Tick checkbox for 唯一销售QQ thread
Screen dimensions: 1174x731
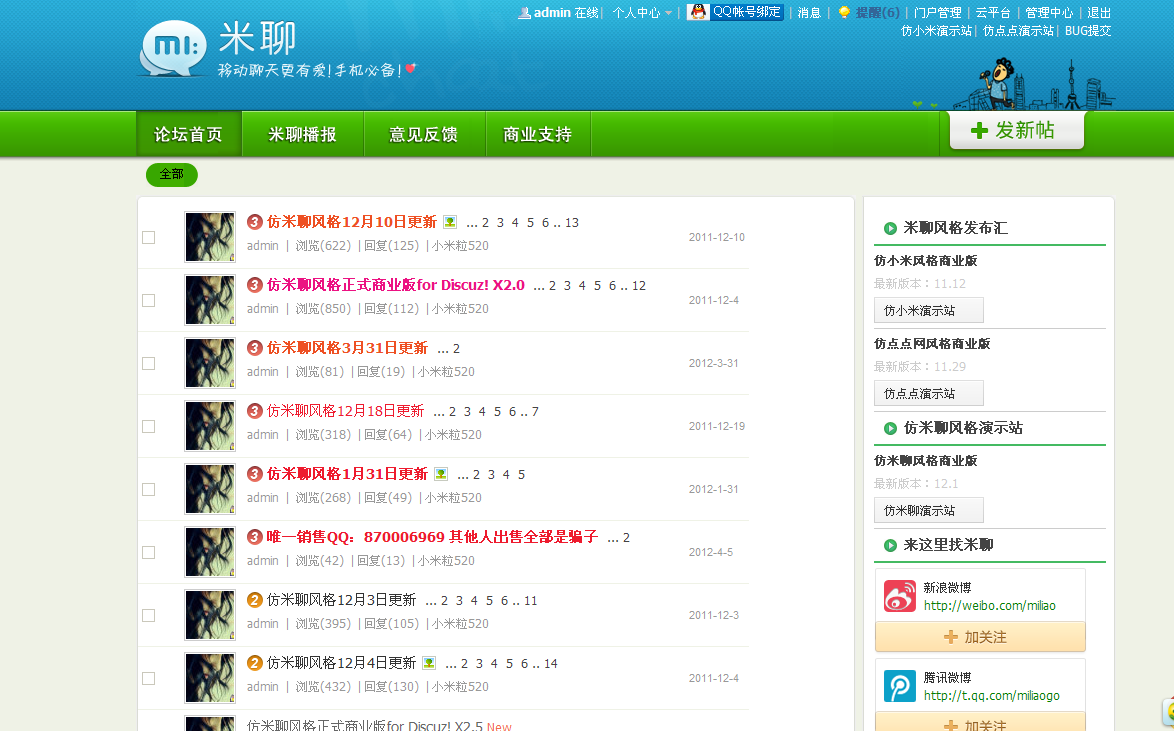148,552
